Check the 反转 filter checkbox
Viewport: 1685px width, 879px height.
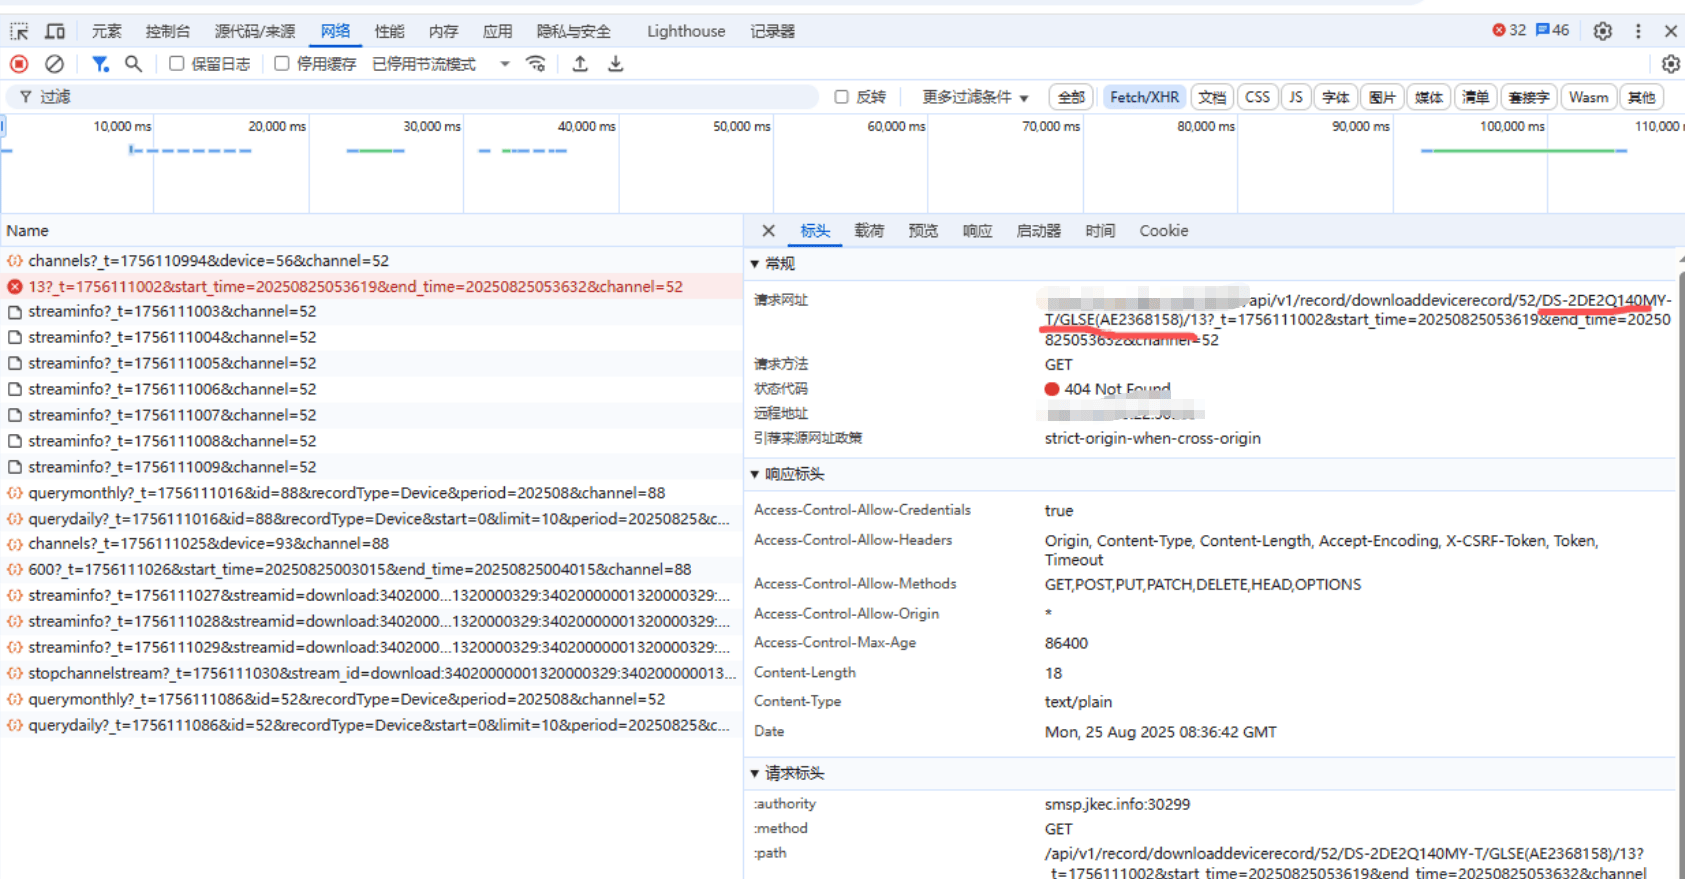coord(842,97)
